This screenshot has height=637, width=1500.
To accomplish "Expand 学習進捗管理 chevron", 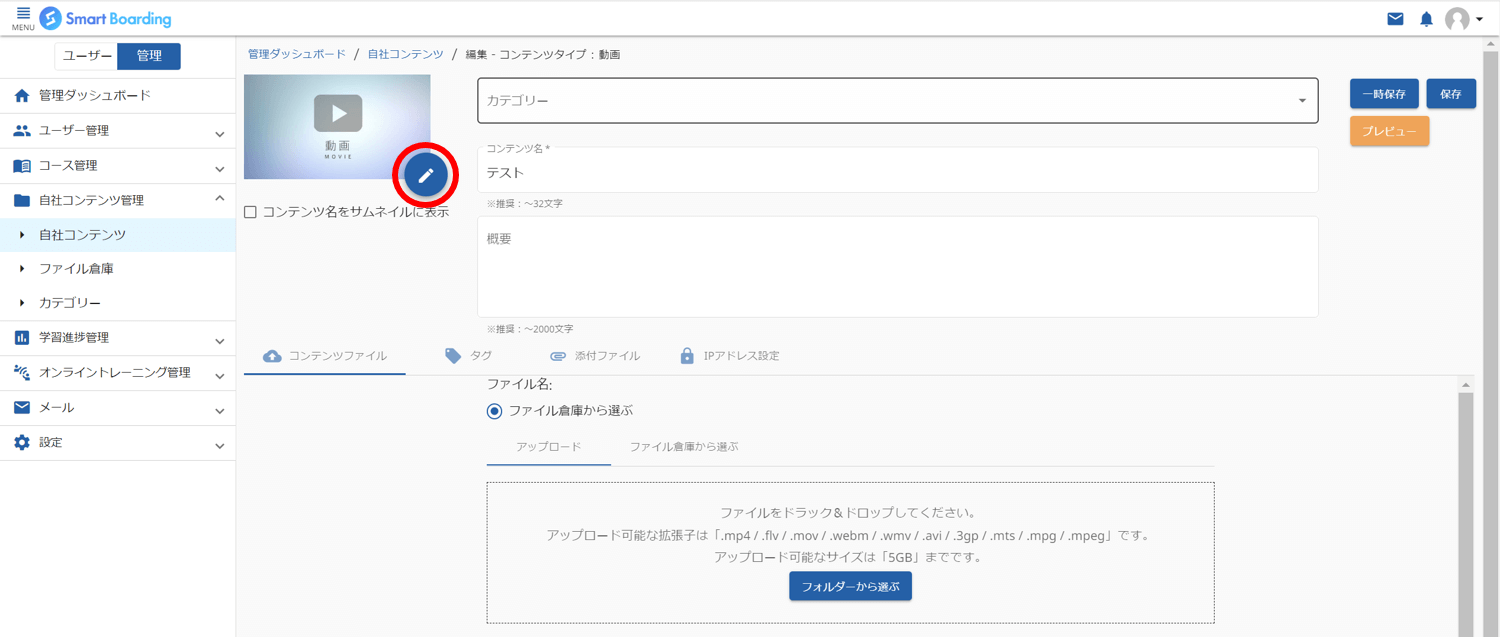I will click(220, 341).
